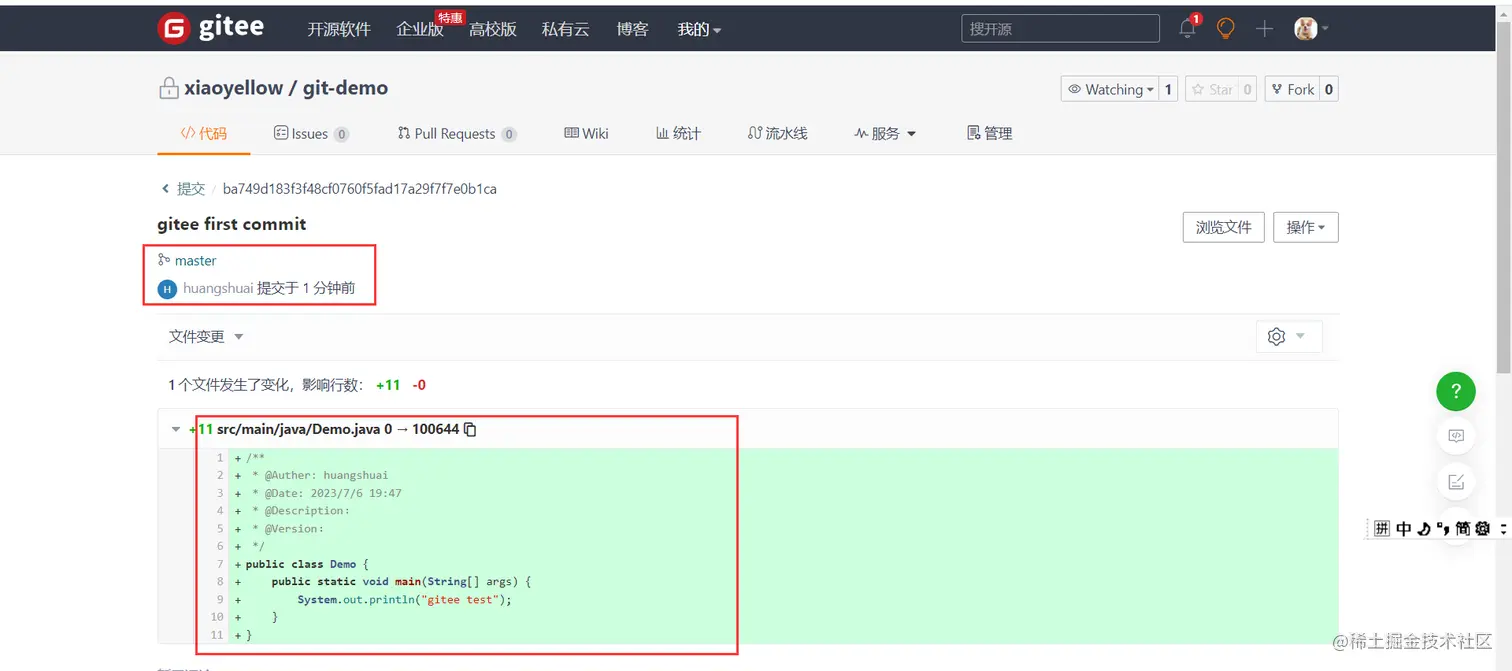1512x671 pixels.
Task: Open the Watching dropdown
Action: point(1110,89)
